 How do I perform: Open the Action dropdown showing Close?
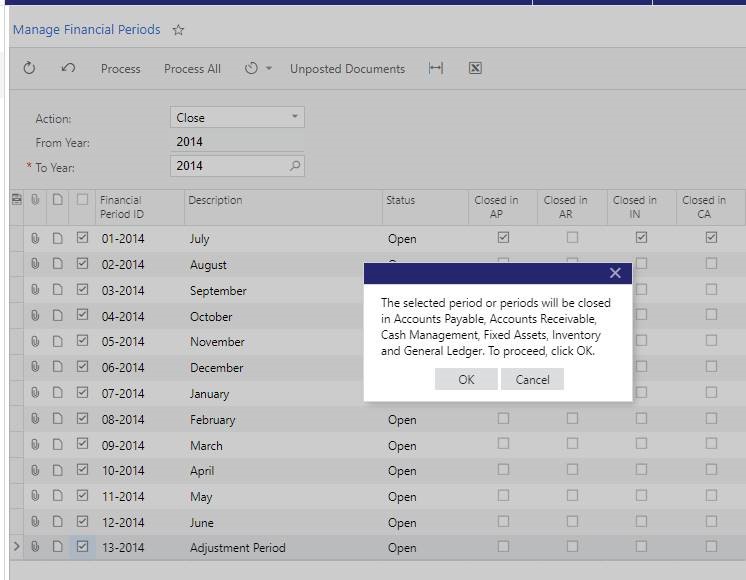(x=237, y=118)
